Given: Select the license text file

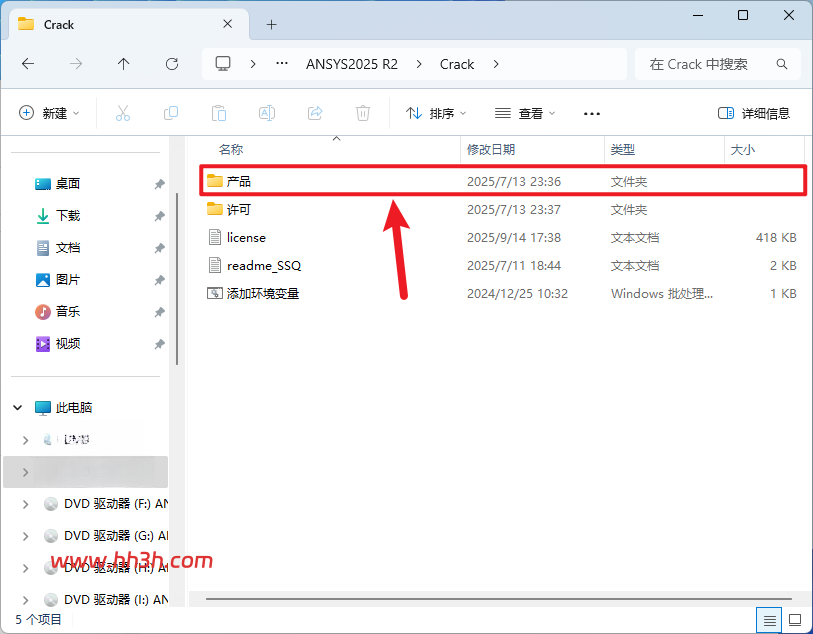Looking at the screenshot, I should 503,237.
